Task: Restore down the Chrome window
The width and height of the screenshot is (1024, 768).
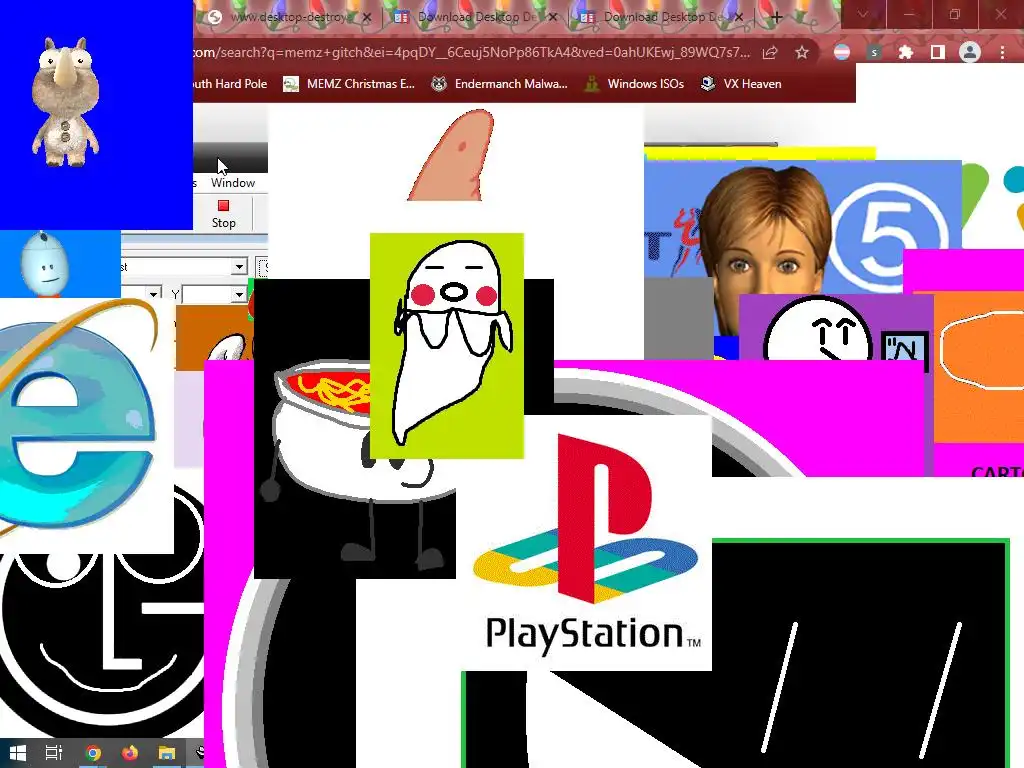Action: [955, 14]
